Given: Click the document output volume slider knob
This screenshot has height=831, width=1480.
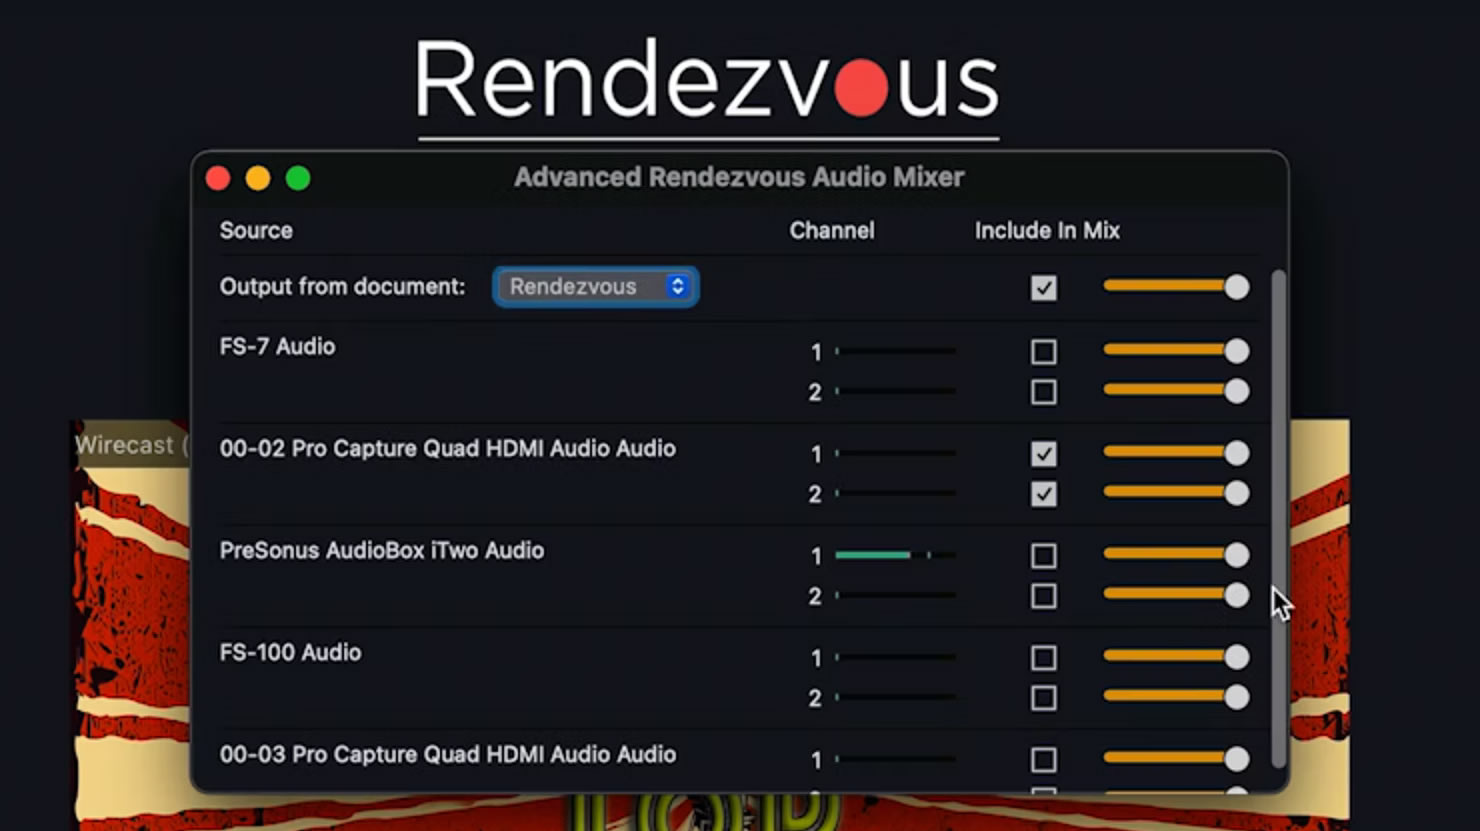Looking at the screenshot, I should click(x=1237, y=287).
